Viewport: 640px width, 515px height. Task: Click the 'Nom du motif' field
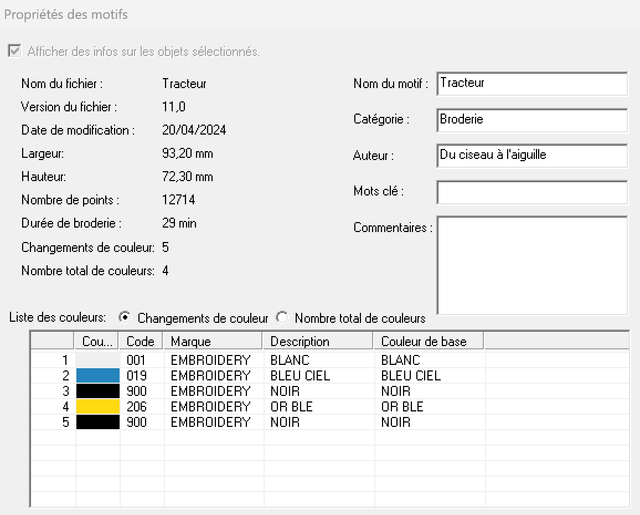(531, 84)
